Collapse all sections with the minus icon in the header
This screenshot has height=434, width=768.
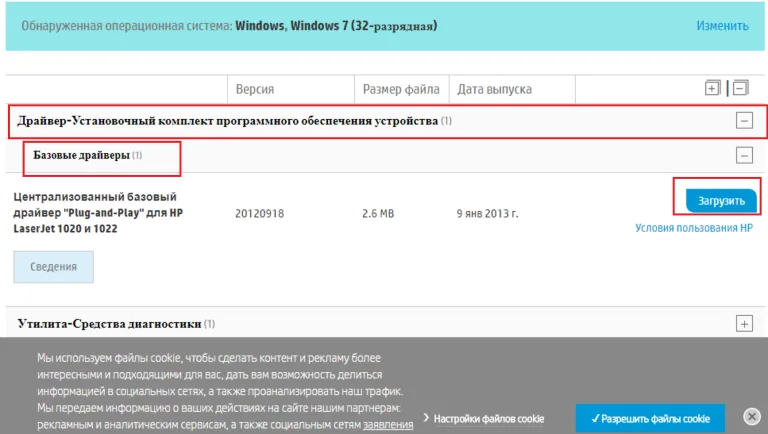741,88
